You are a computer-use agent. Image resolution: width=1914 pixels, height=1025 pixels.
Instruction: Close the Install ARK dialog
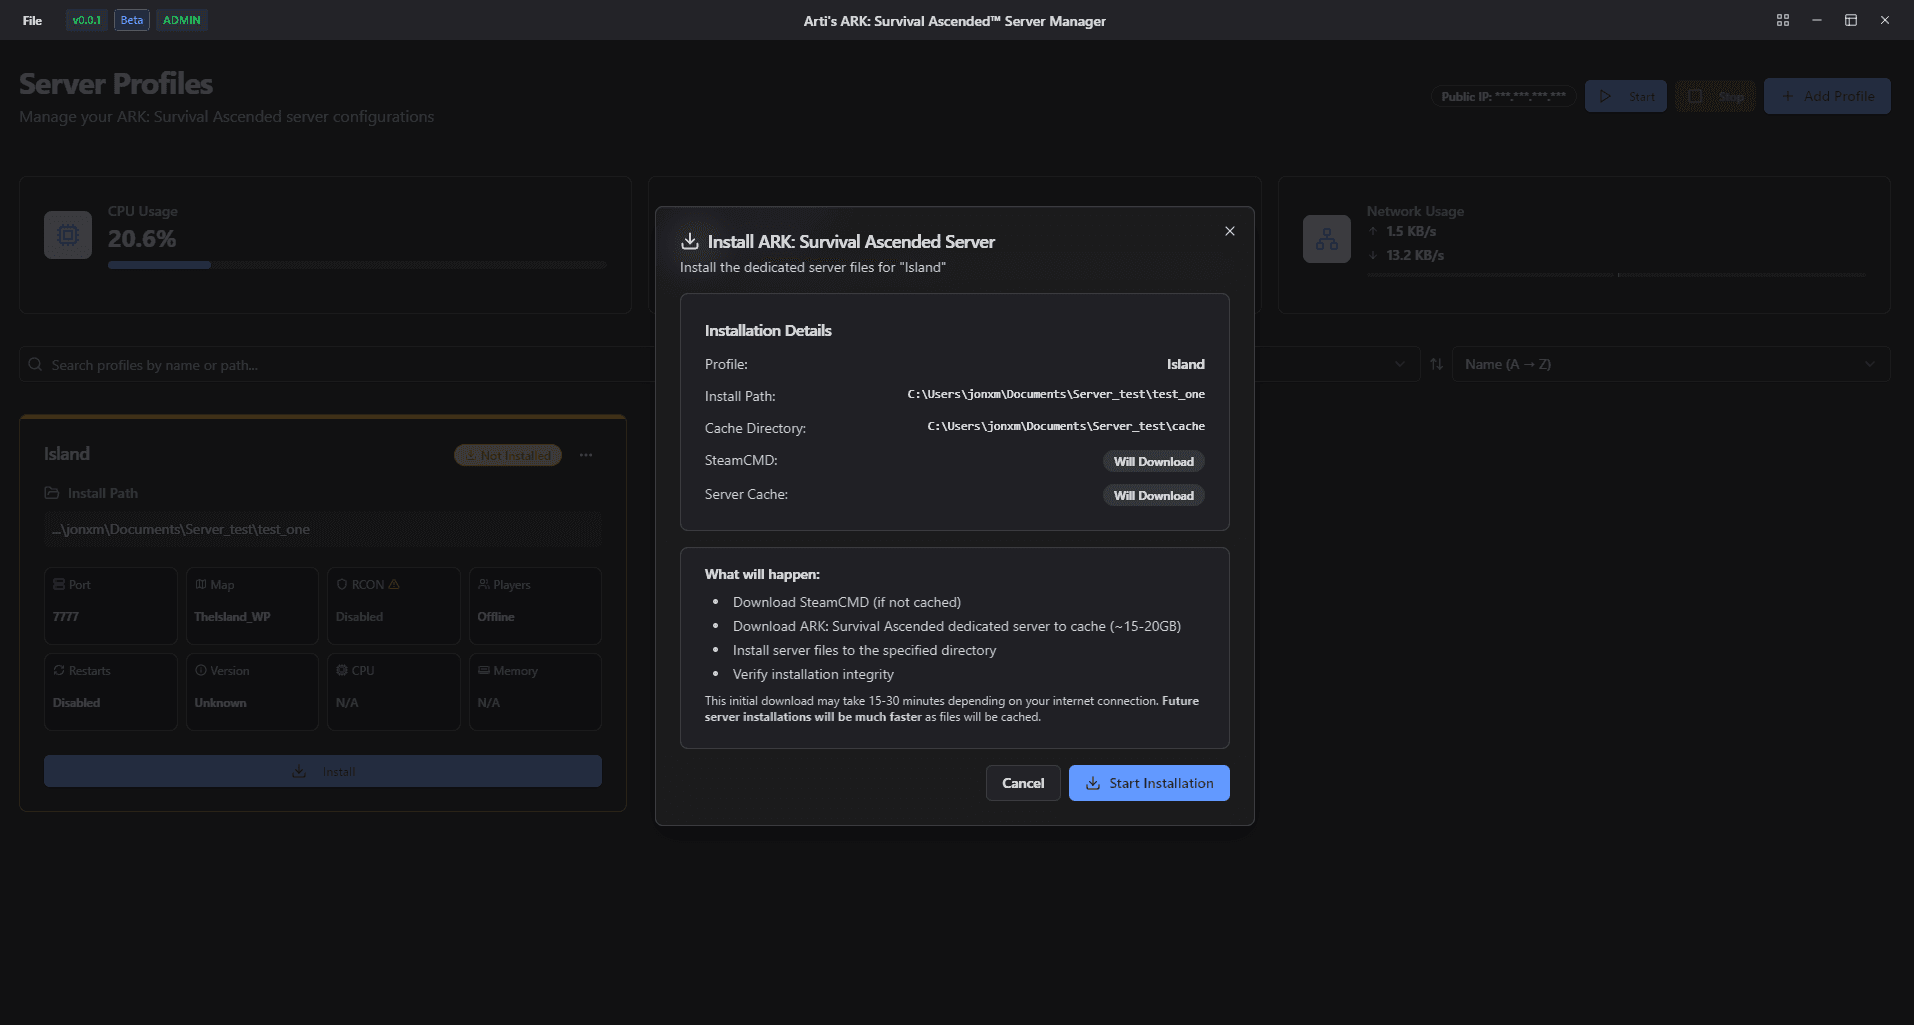pos(1229,231)
